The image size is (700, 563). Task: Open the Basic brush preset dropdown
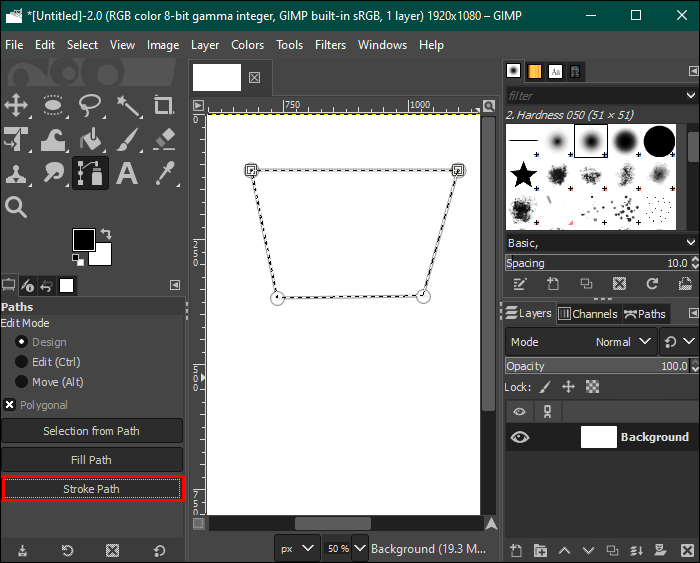point(601,243)
